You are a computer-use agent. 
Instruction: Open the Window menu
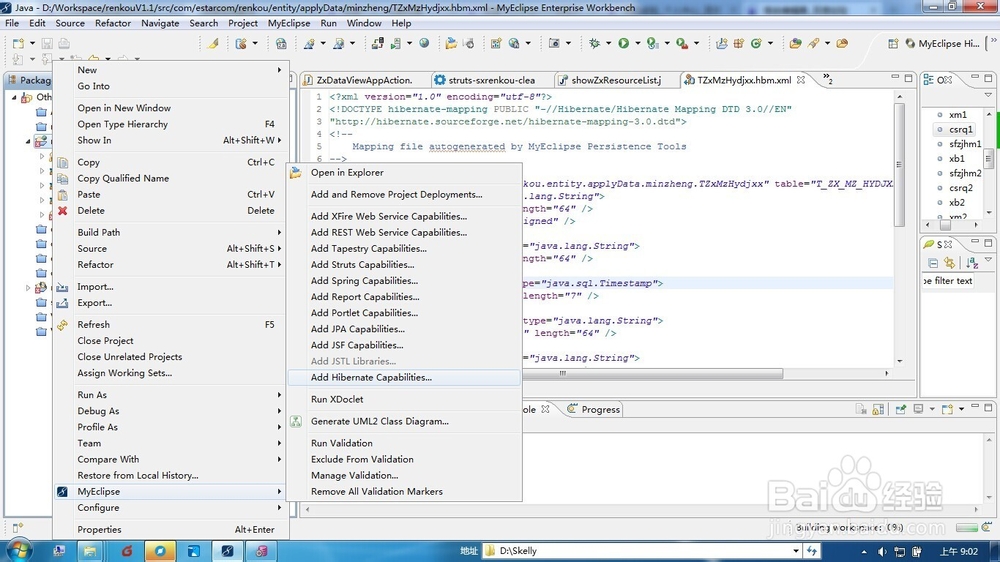pyautogui.click(x=364, y=23)
